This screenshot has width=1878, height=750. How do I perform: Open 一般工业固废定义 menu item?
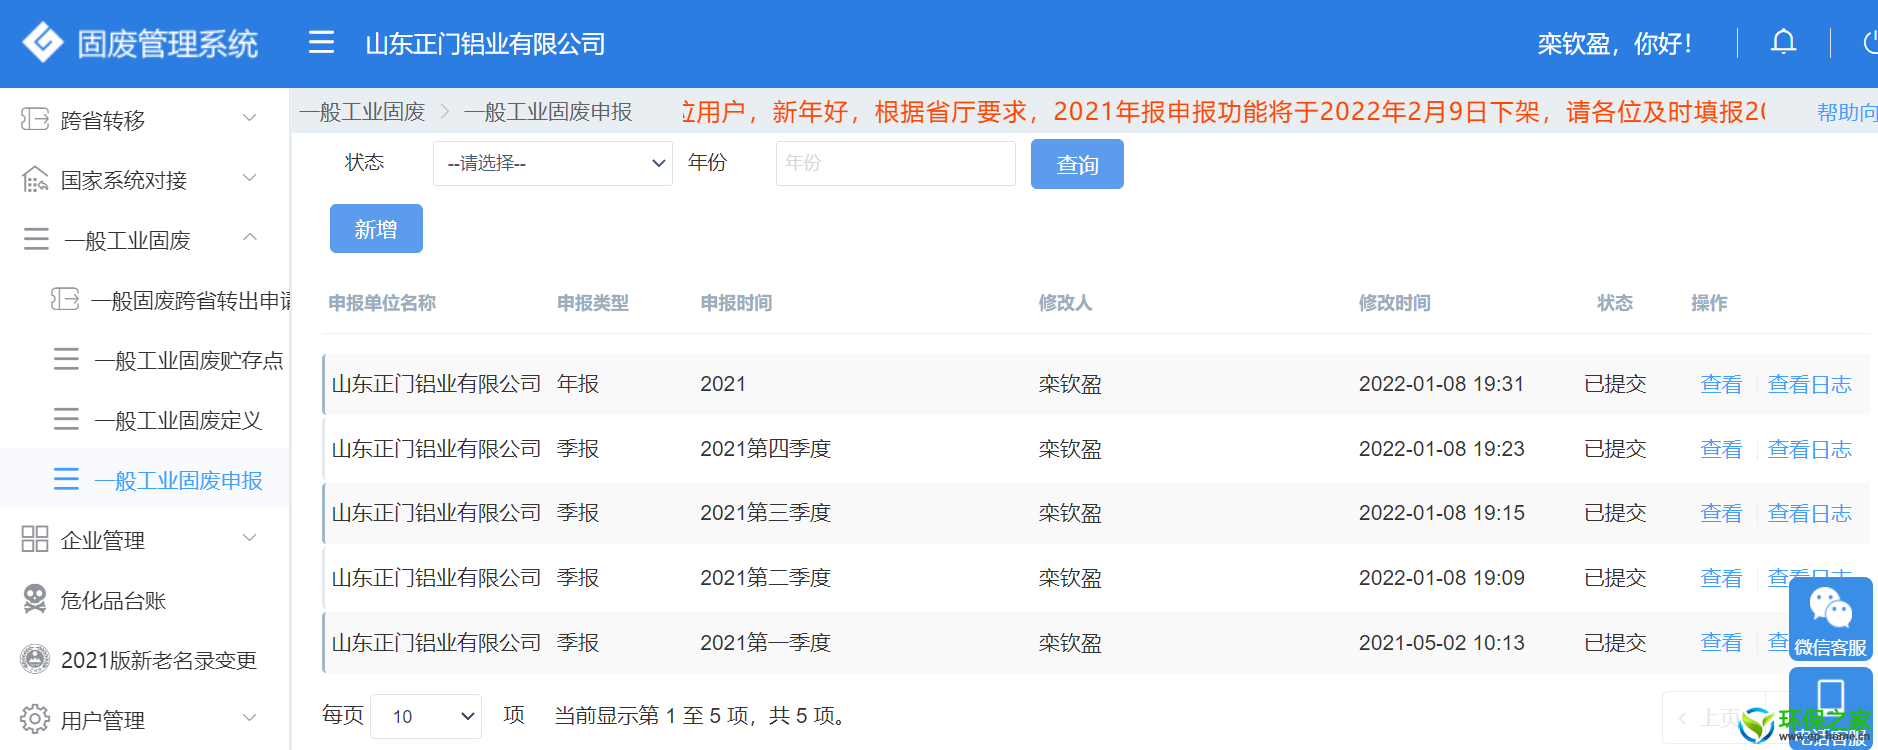click(x=178, y=420)
